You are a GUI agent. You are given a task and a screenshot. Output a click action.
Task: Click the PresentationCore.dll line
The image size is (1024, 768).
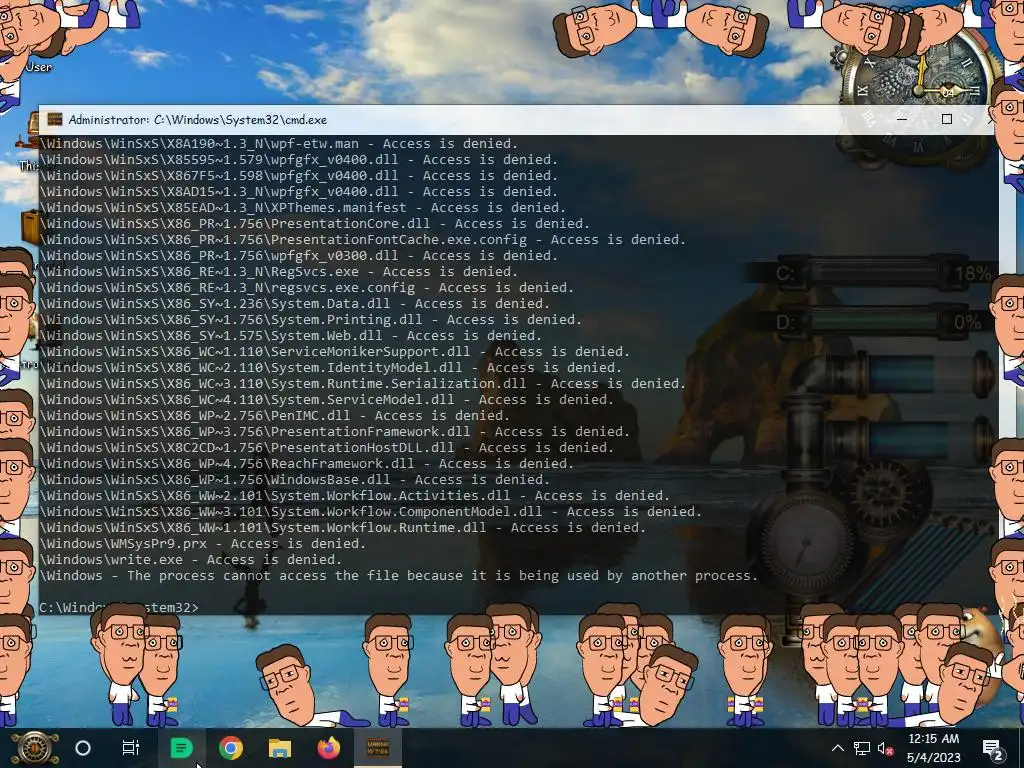pos(315,223)
